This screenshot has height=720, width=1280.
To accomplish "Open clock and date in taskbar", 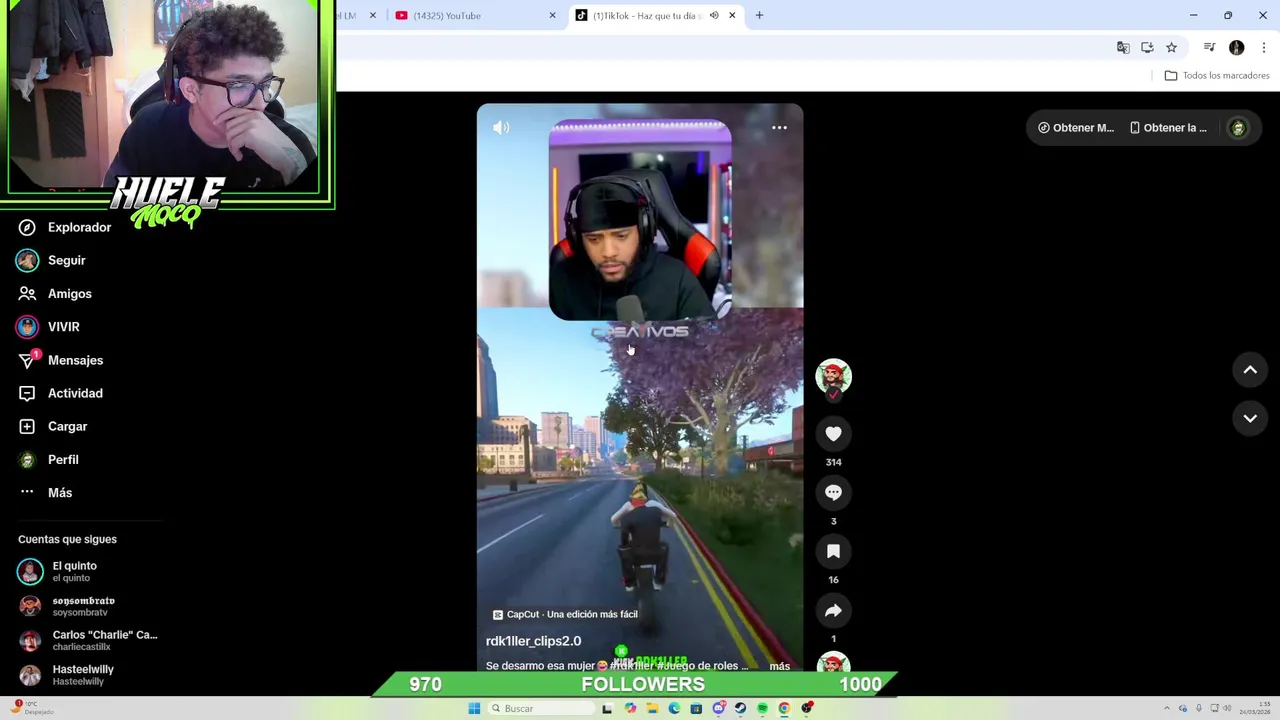I will click(1255, 708).
